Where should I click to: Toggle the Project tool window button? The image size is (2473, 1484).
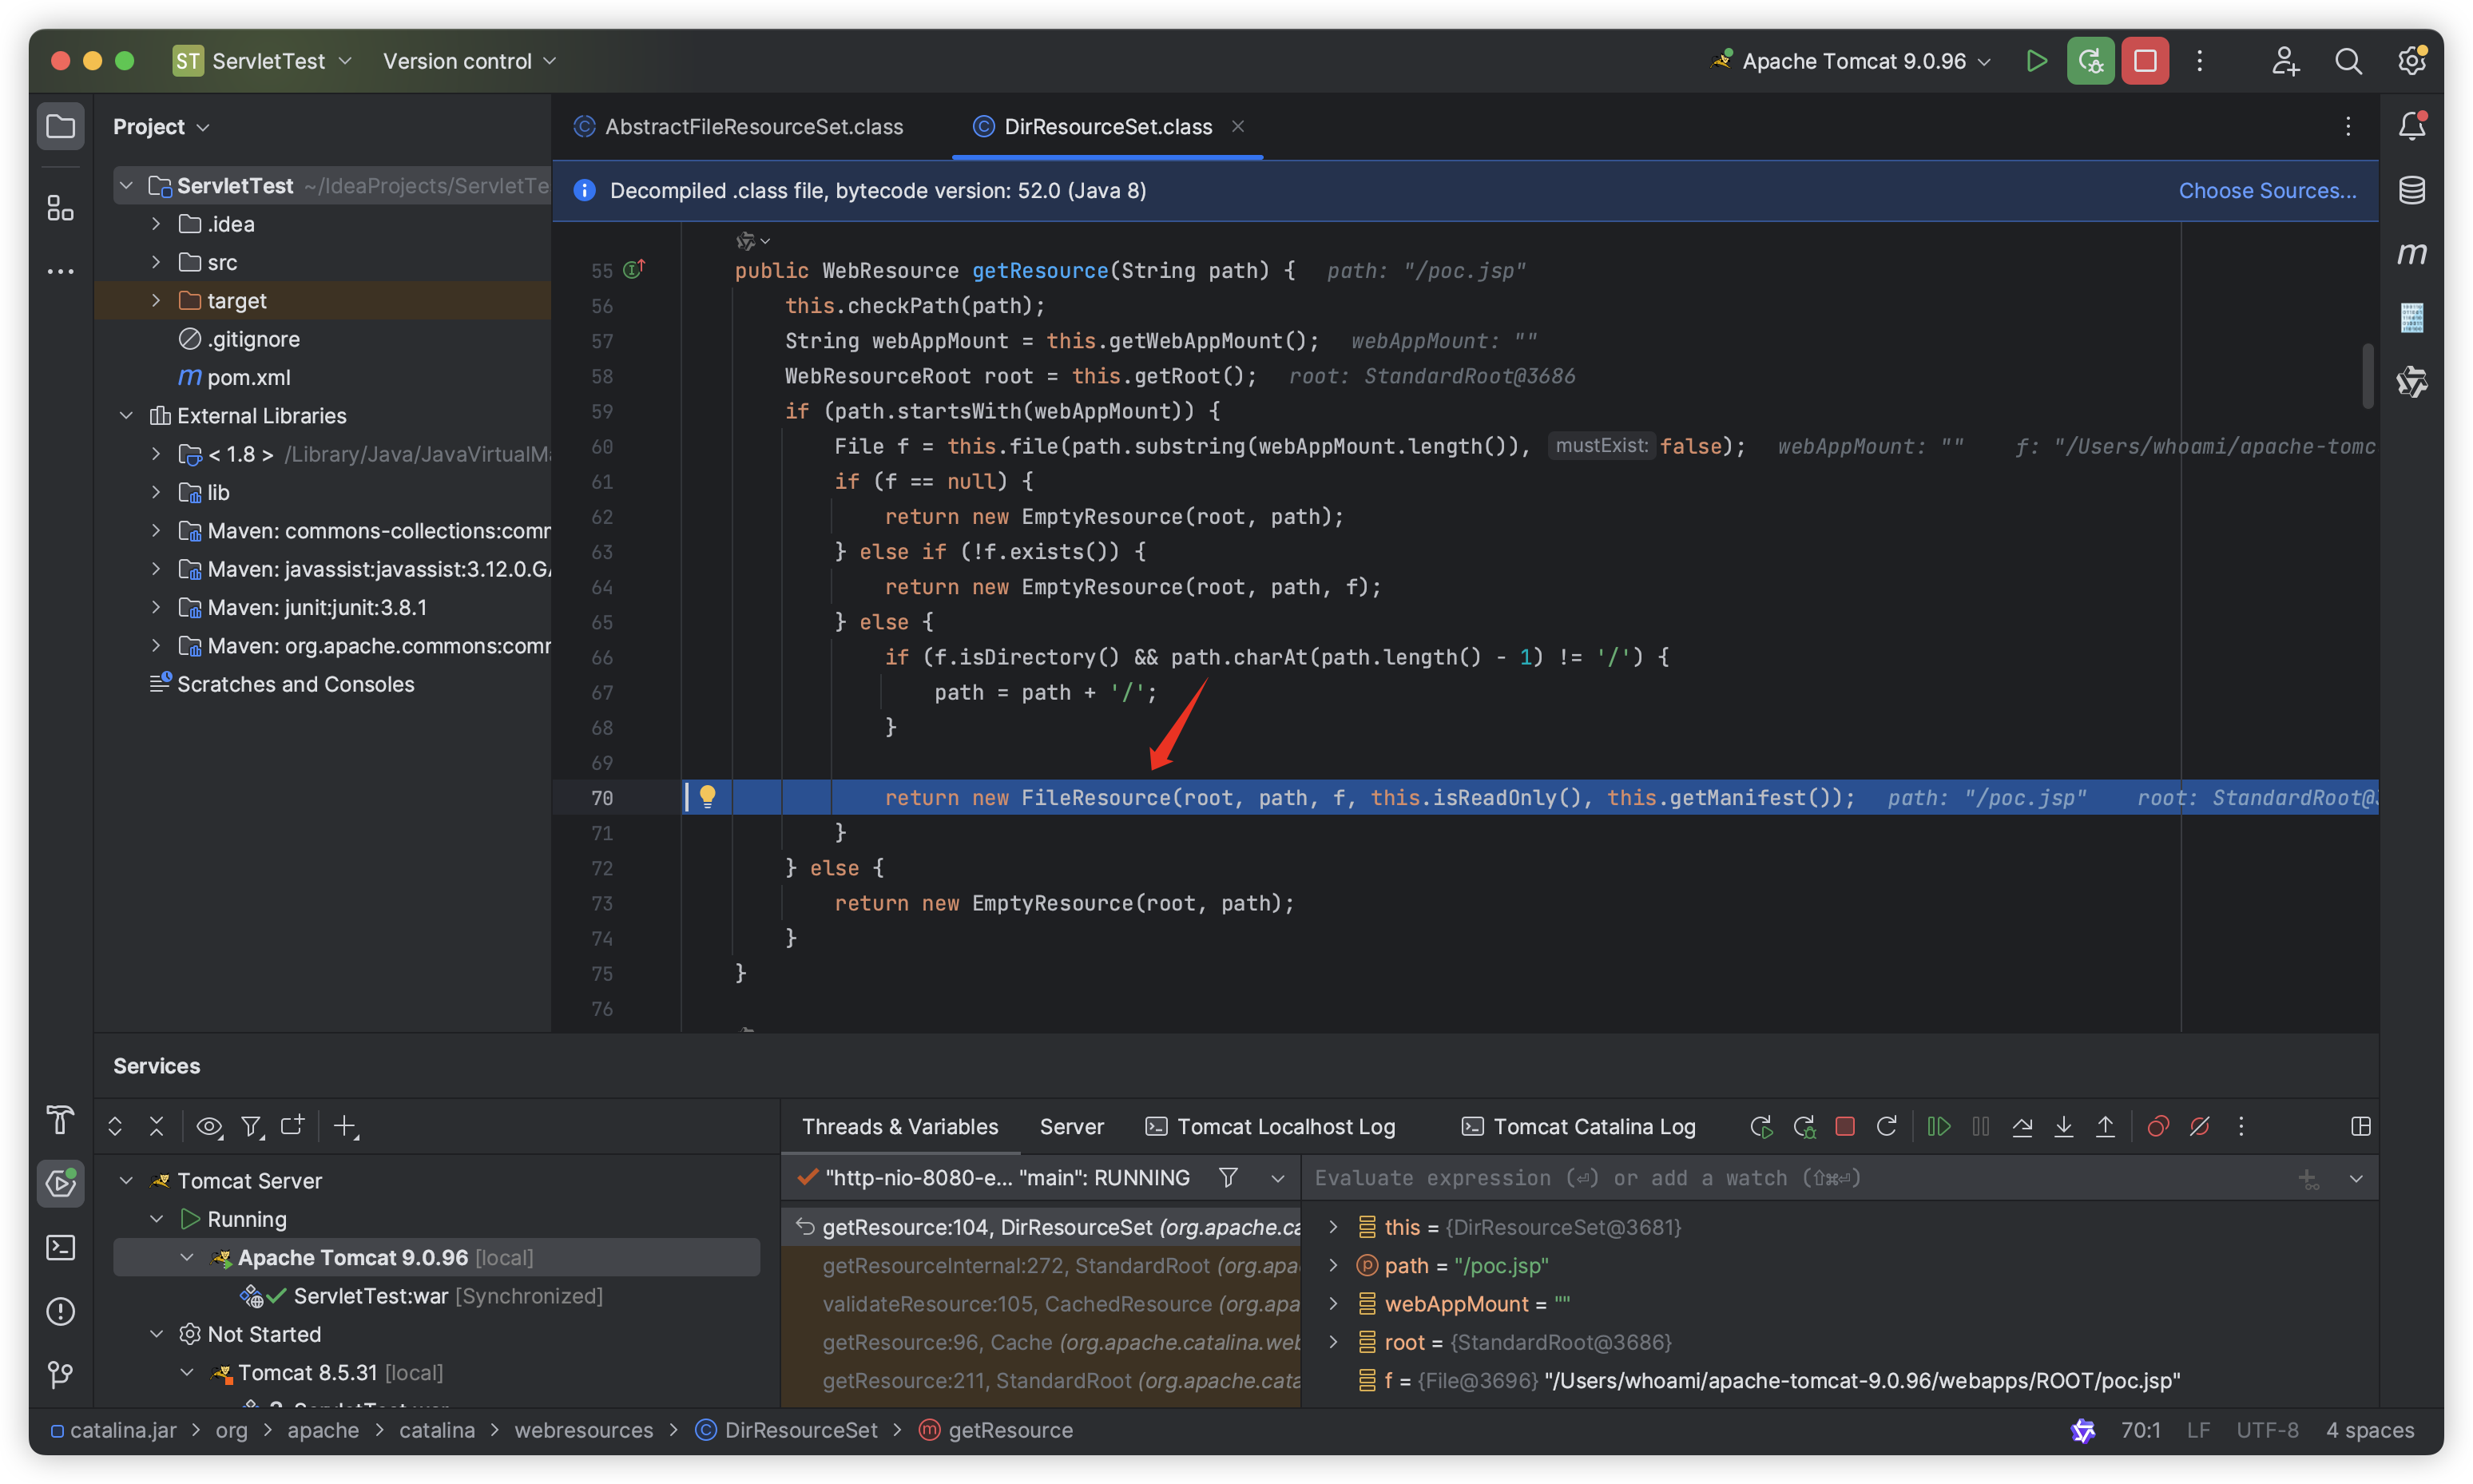60,126
